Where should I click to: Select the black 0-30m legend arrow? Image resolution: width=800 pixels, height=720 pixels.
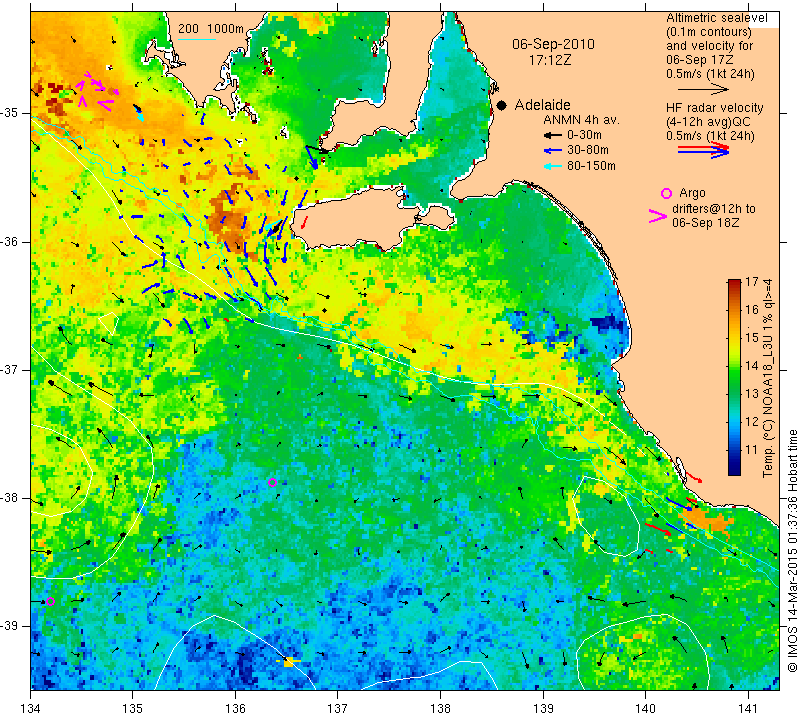(553, 136)
